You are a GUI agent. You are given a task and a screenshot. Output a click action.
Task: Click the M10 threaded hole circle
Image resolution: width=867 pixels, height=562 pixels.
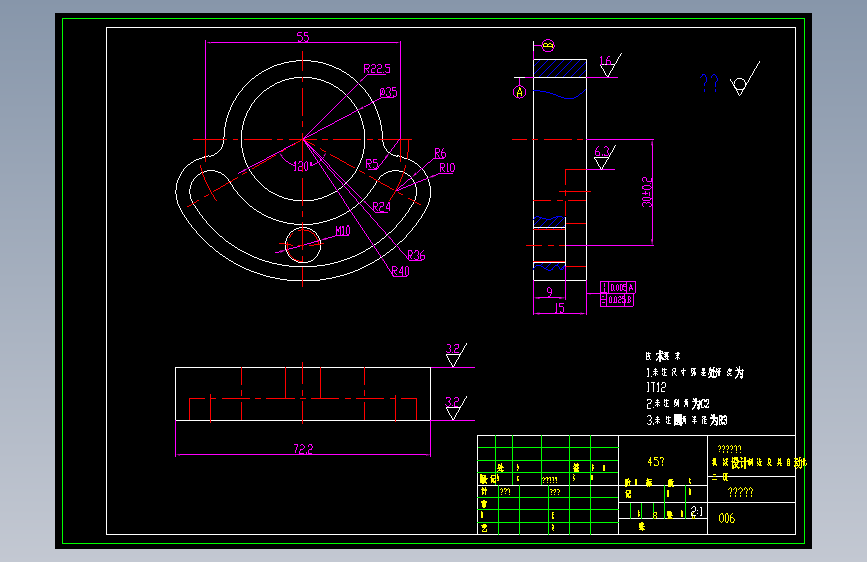[303, 244]
